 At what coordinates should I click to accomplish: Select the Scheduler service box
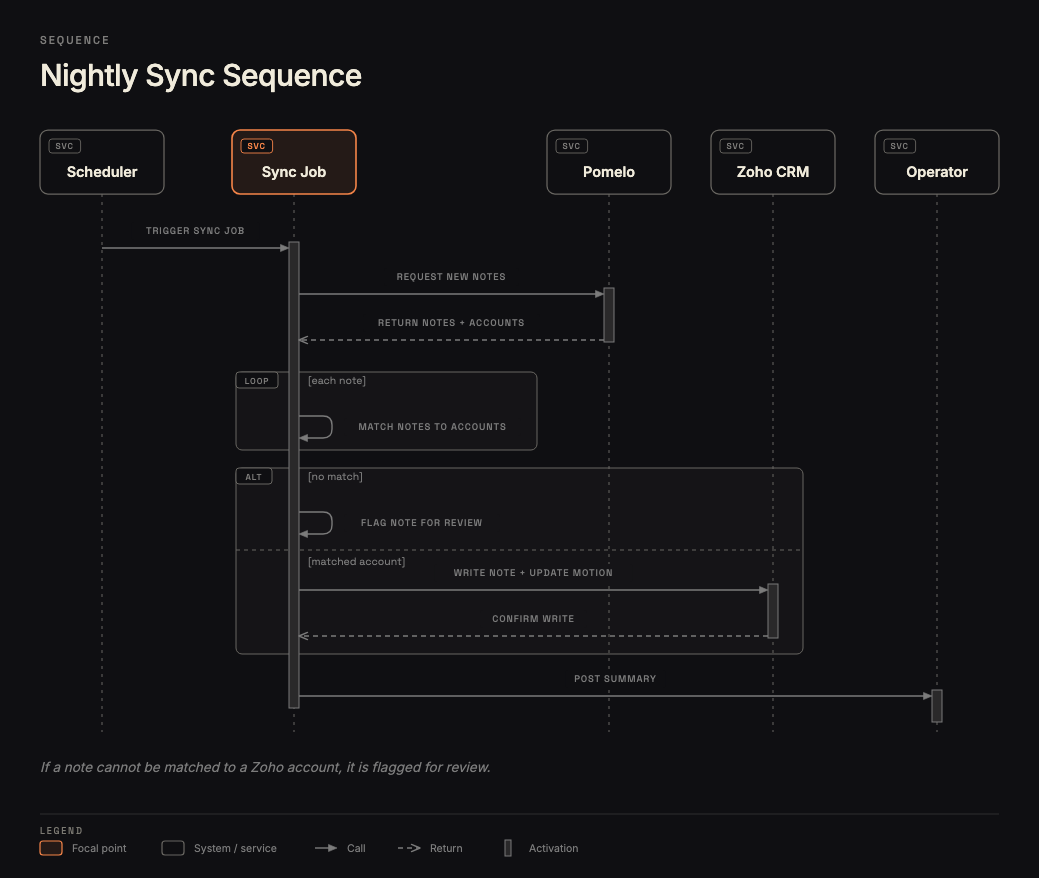(102, 162)
